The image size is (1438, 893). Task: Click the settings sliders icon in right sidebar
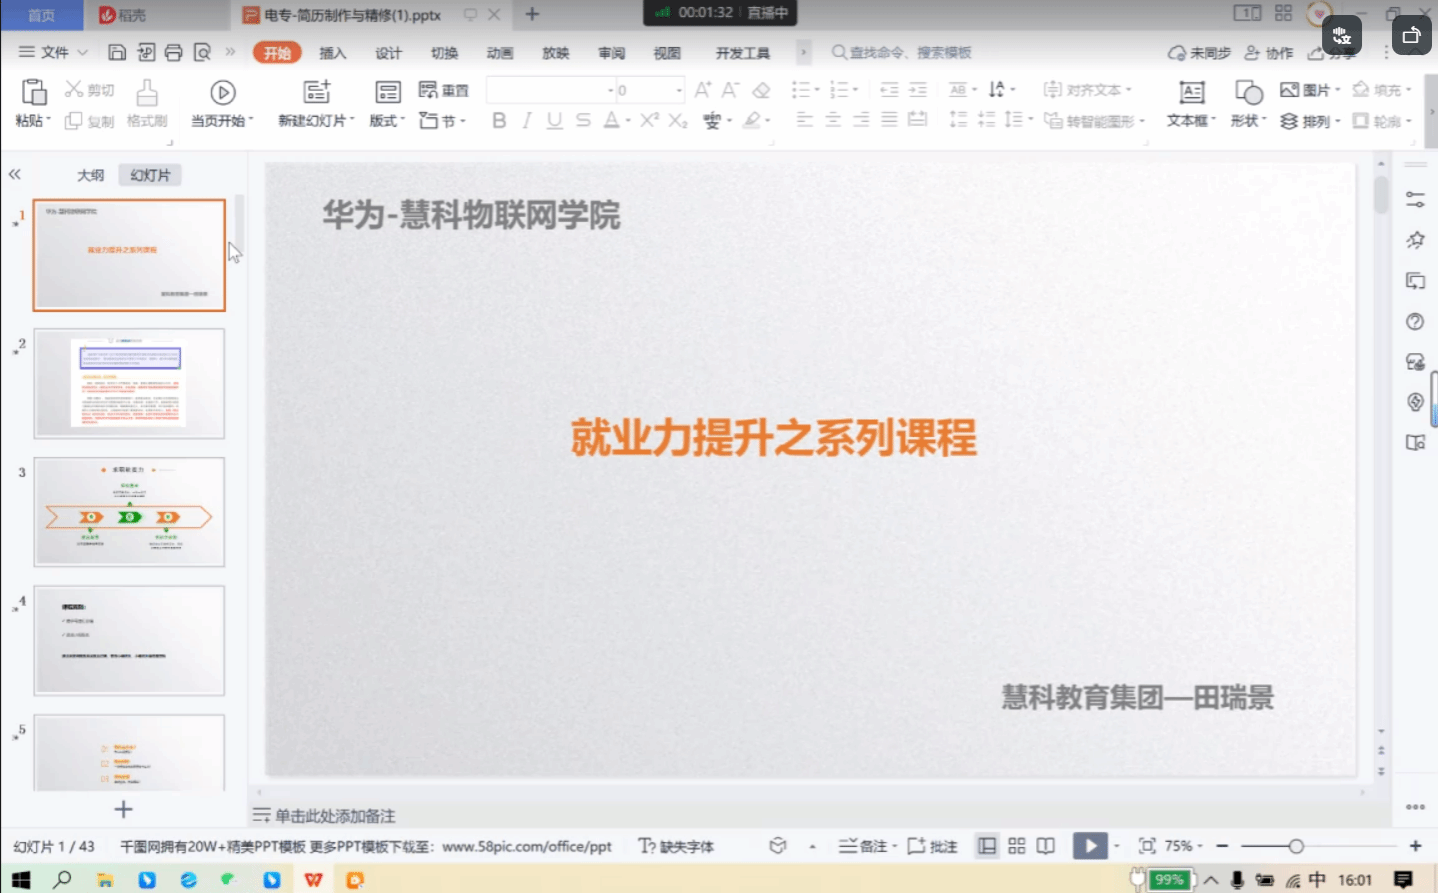[x=1415, y=200]
